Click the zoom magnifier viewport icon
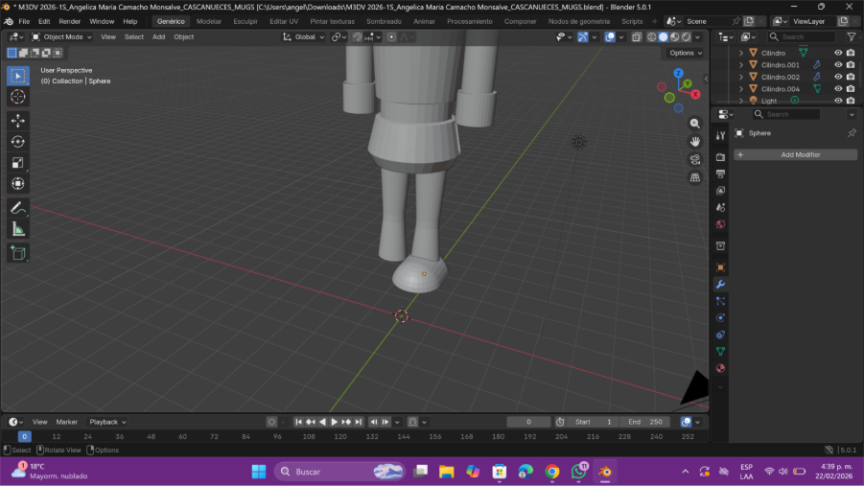 [695, 124]
